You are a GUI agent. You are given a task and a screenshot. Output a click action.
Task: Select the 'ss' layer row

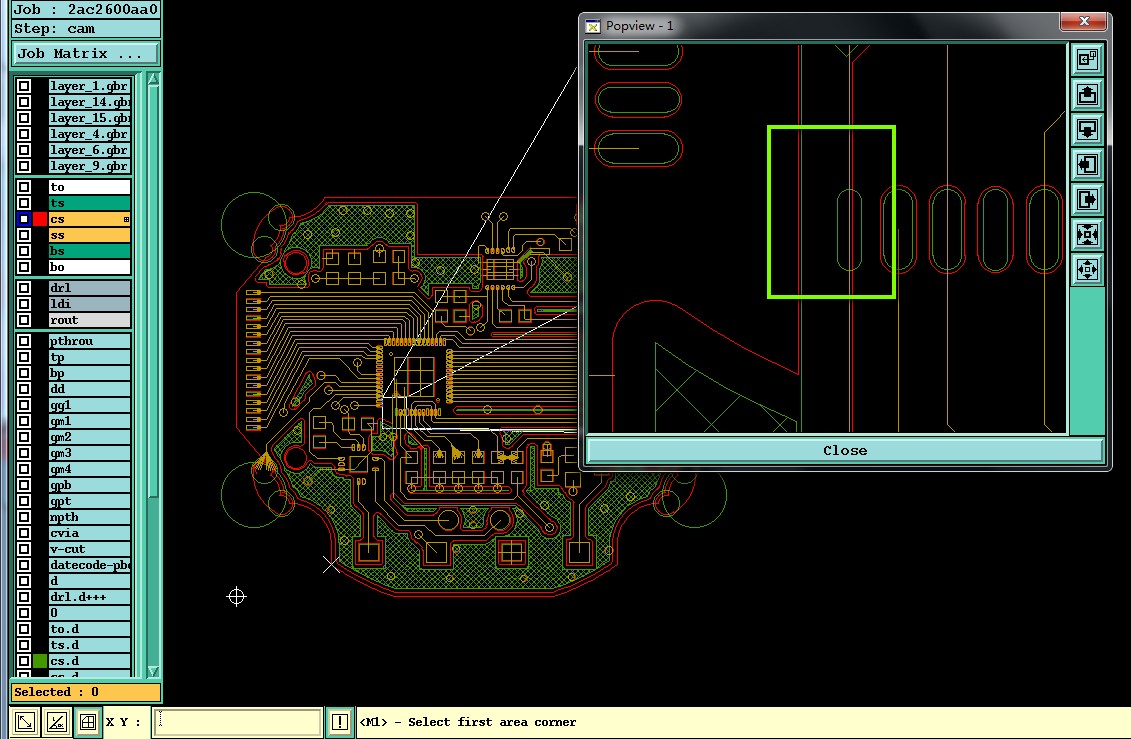tap(89, 235)
